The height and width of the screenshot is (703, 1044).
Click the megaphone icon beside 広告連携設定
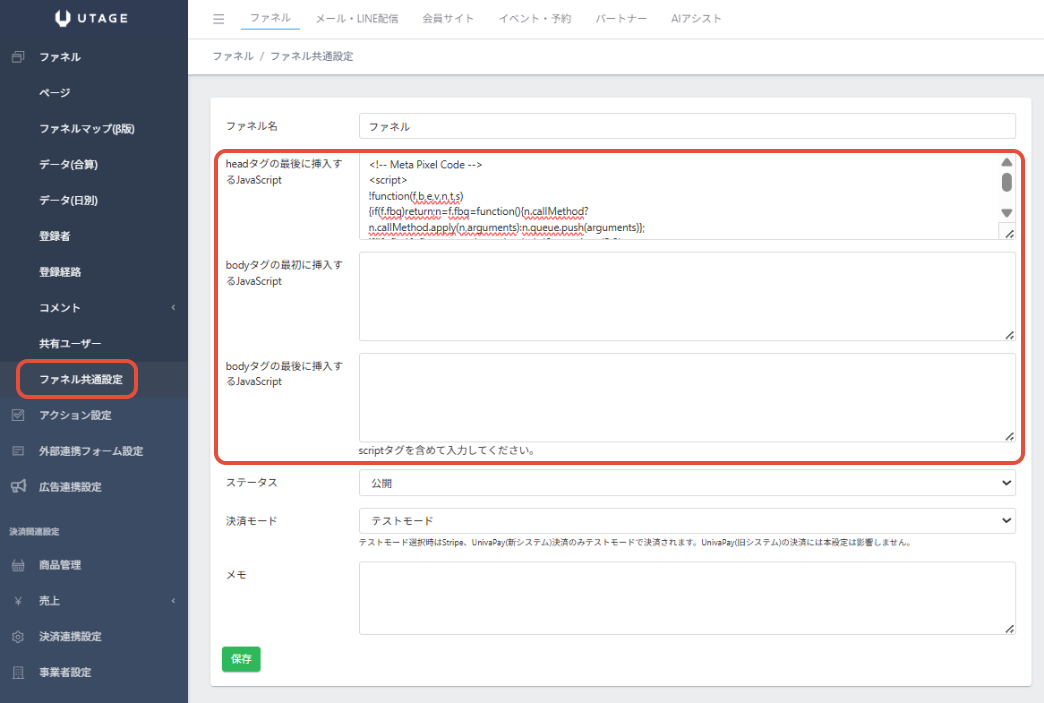18,487
